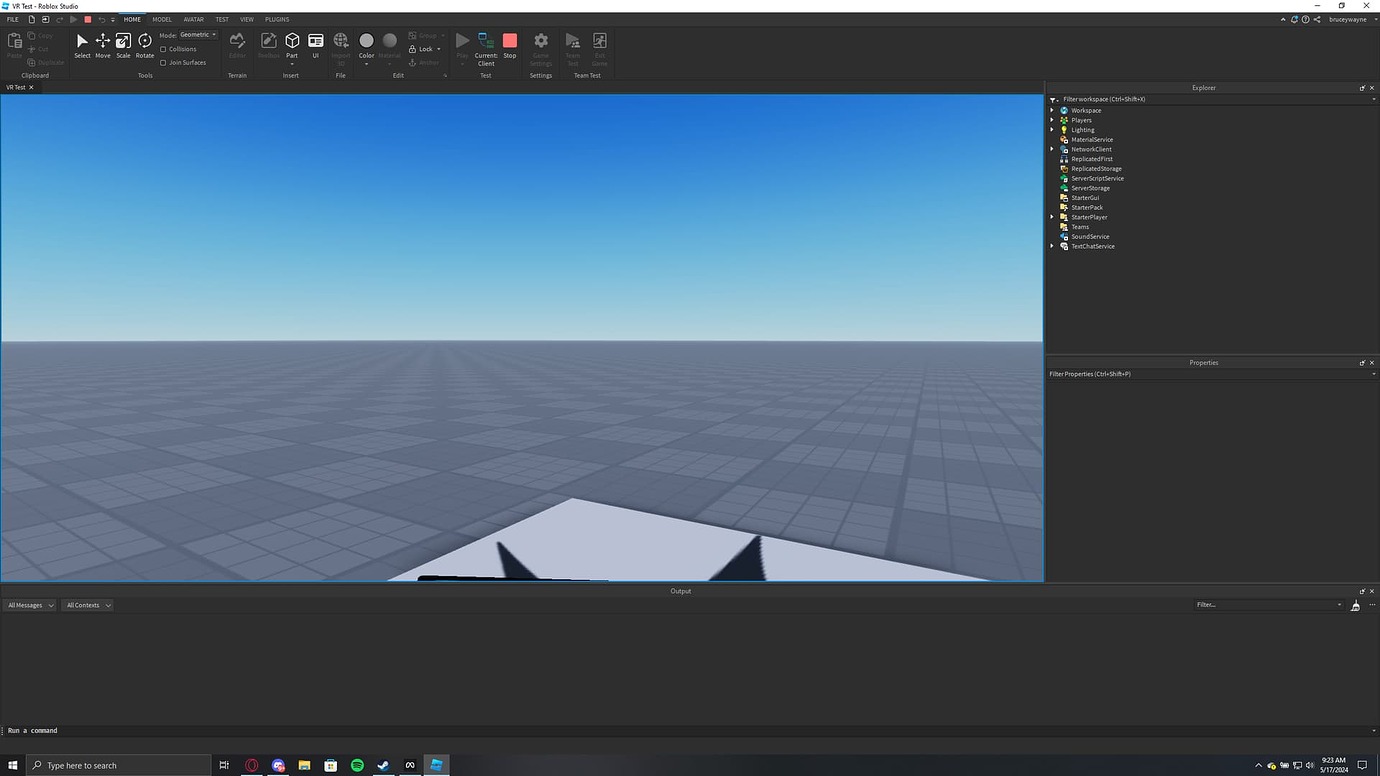
Task: Select the Move tool
Action: point(102,44)
